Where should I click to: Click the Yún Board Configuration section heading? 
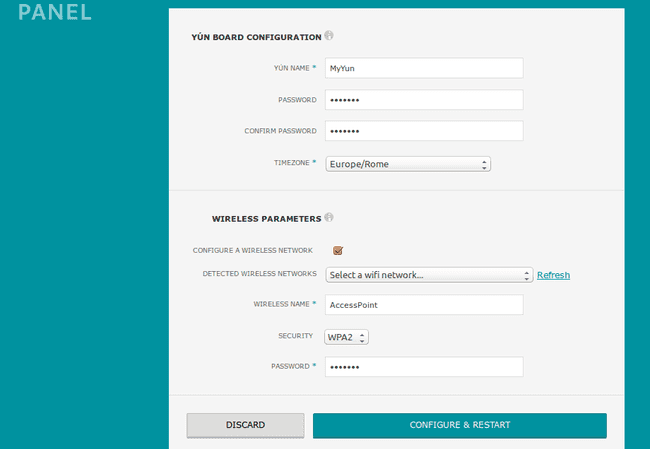pyautogui.click(x=256, y=37)
